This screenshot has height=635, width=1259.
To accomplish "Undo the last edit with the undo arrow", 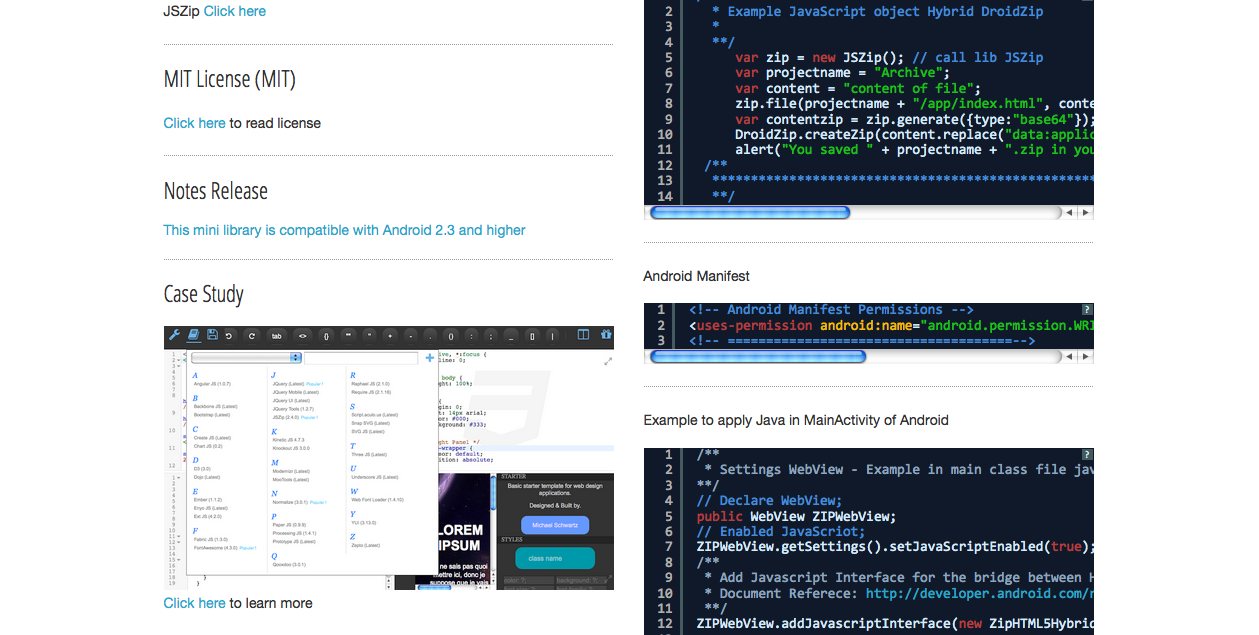I will (x=228, y=335).
